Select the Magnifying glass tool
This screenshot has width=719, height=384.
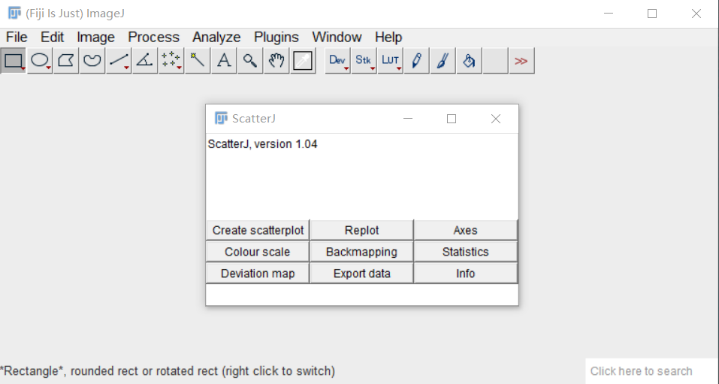click(x=250, y=61)
